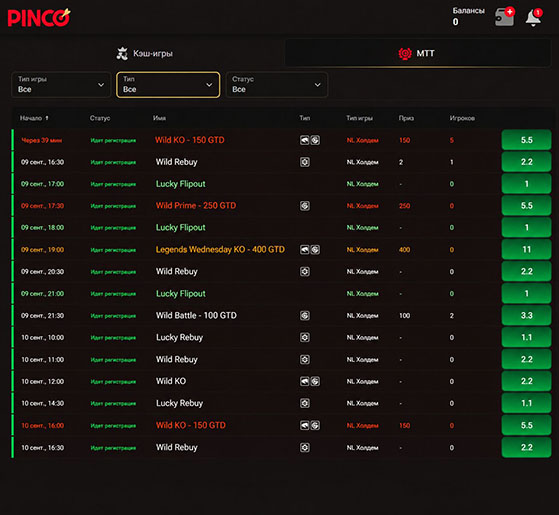Click the knockout icon on Wild KO - 150 GTD top row
Viewport: 559px width, 515px height.
click(x=304, y=140)
